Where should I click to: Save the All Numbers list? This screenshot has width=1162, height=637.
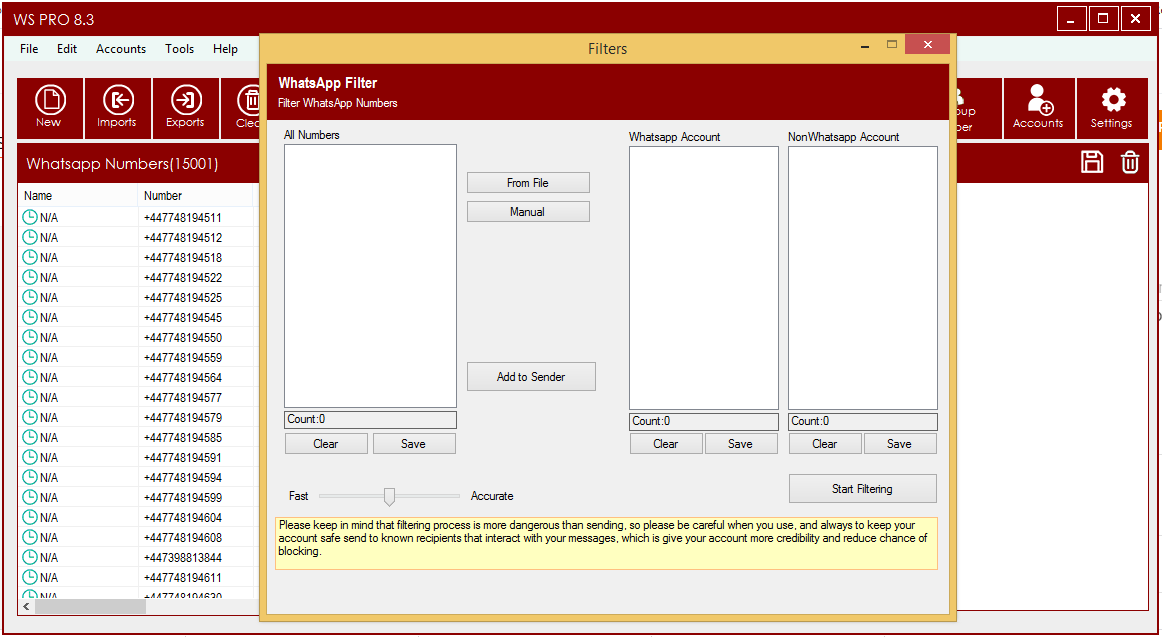click(414, 444)
